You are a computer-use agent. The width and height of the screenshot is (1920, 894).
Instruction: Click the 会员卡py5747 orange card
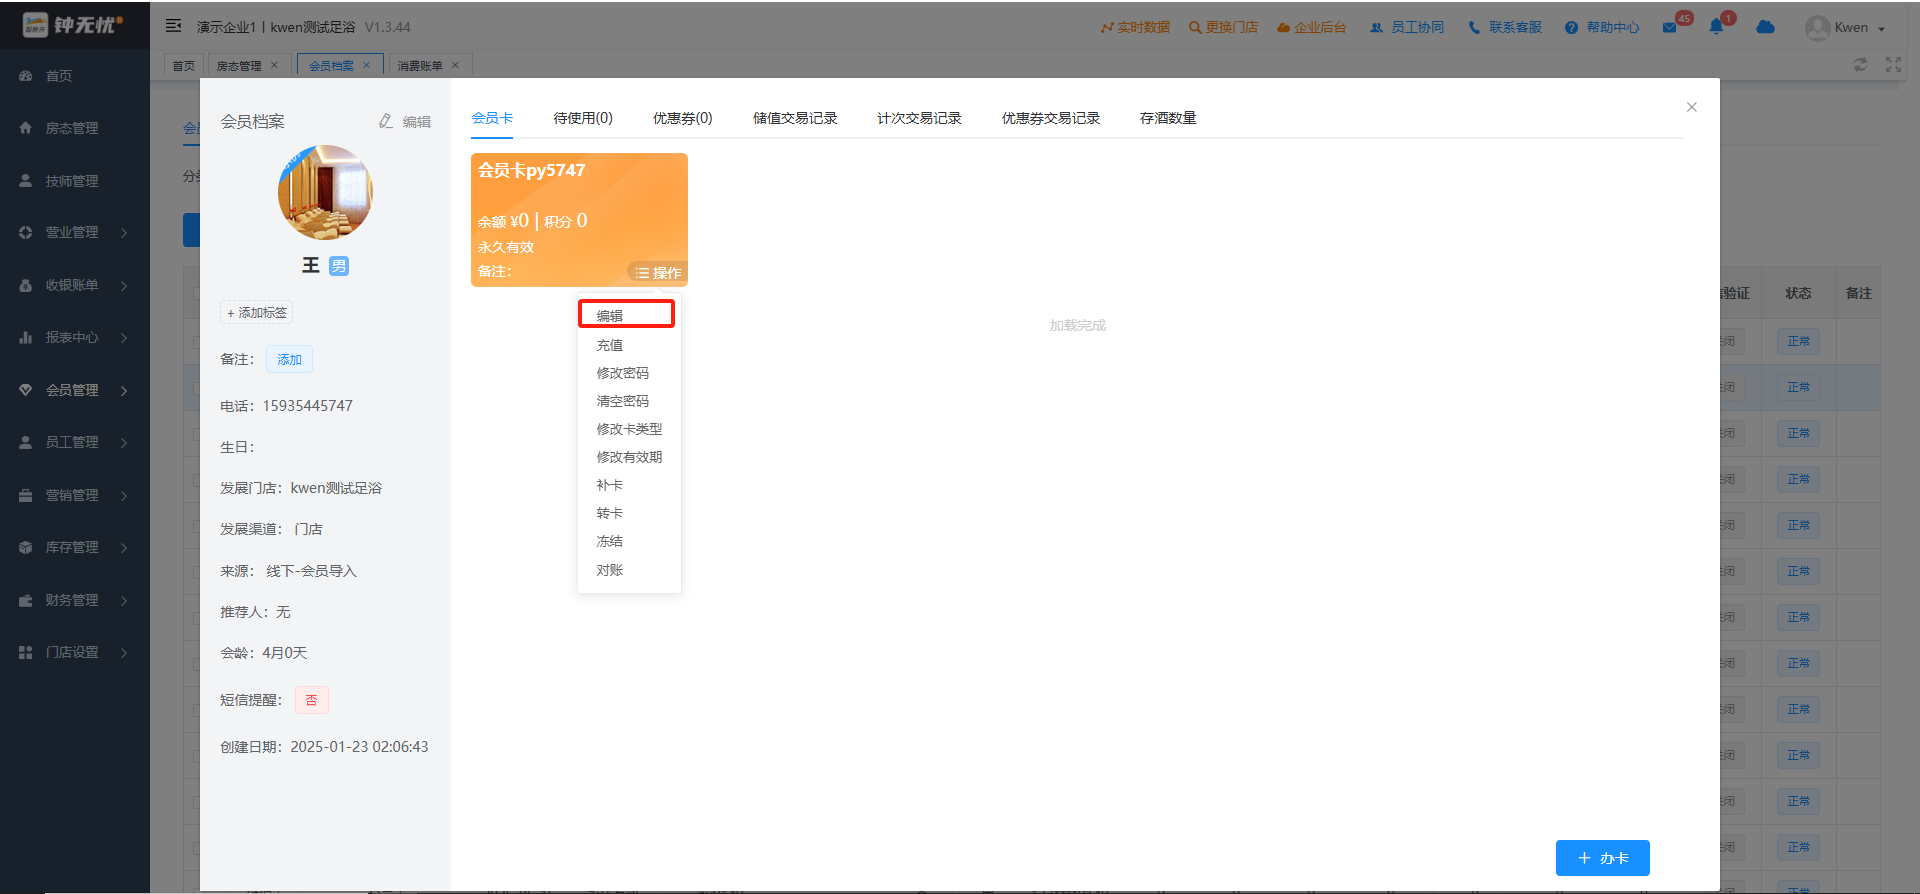pos(579,220)
